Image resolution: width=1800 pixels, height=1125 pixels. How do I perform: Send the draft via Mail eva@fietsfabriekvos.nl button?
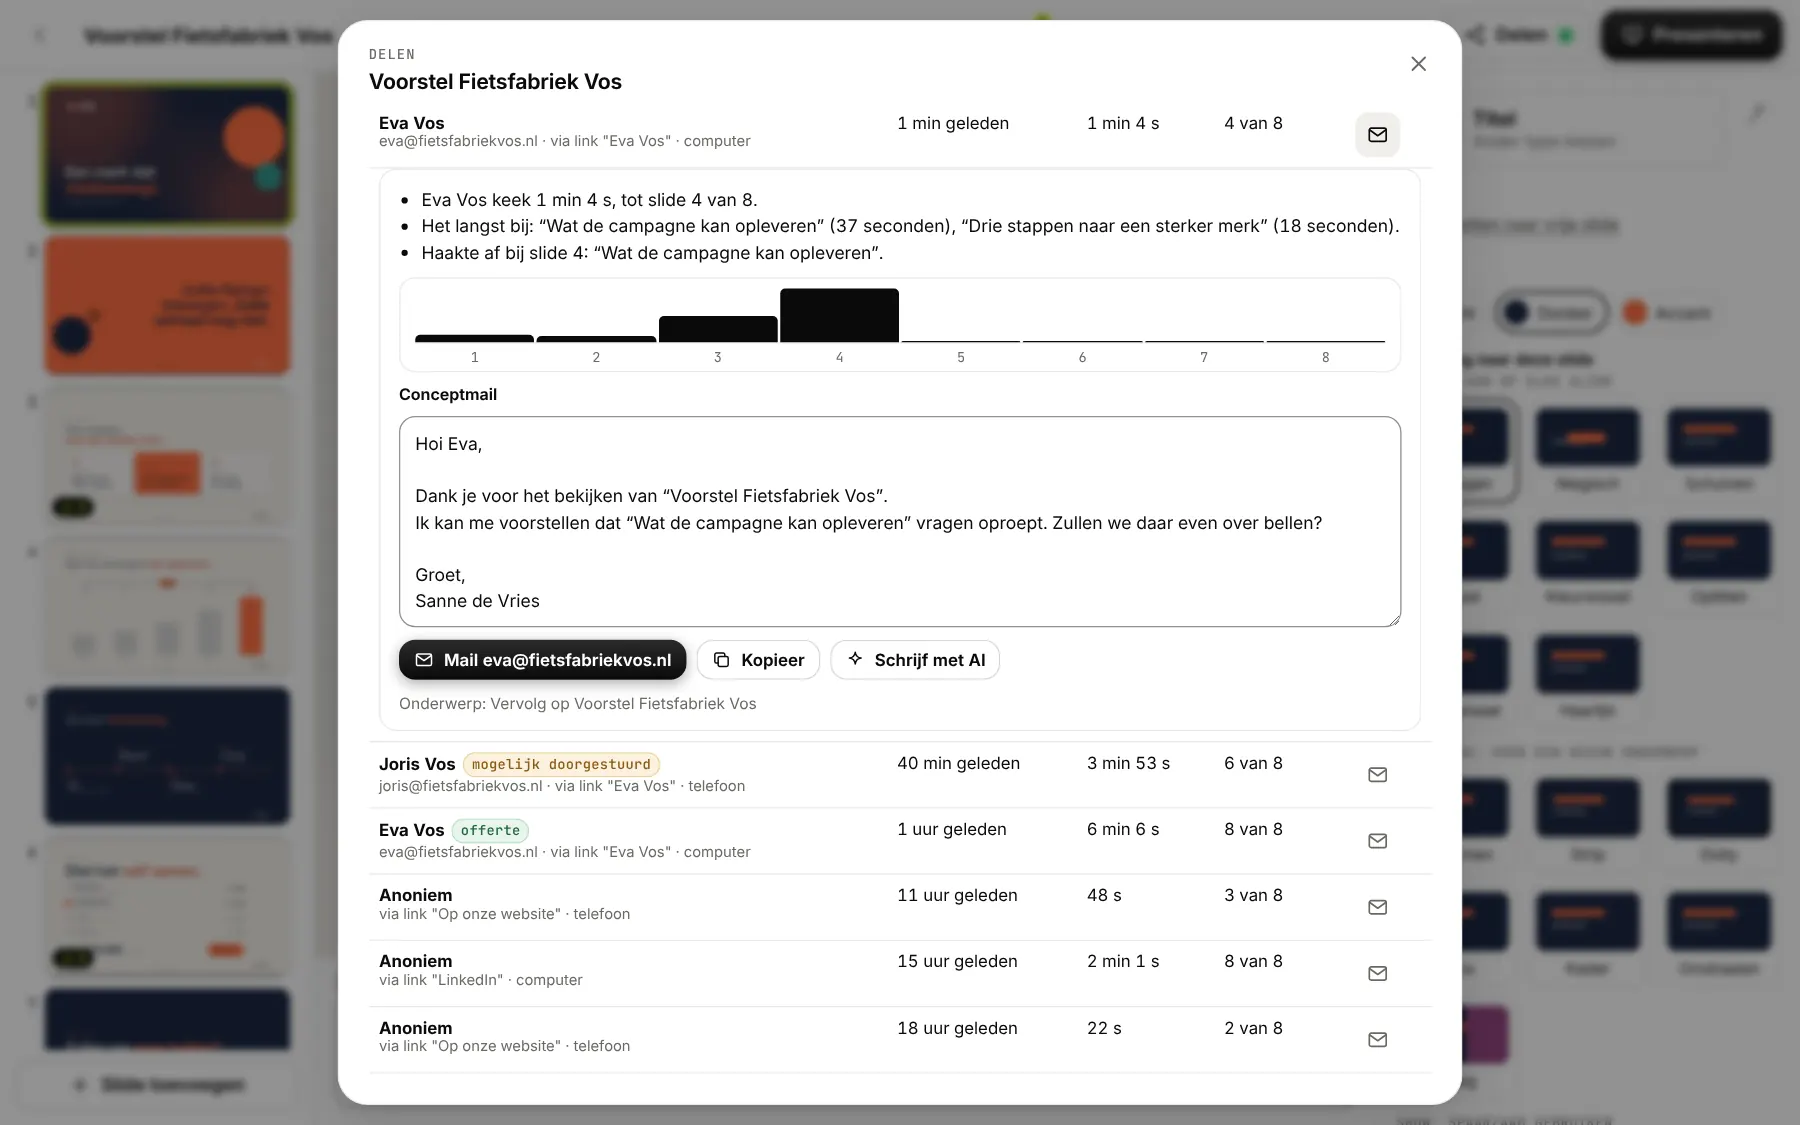pyautogui.click(x=542, y=660)
